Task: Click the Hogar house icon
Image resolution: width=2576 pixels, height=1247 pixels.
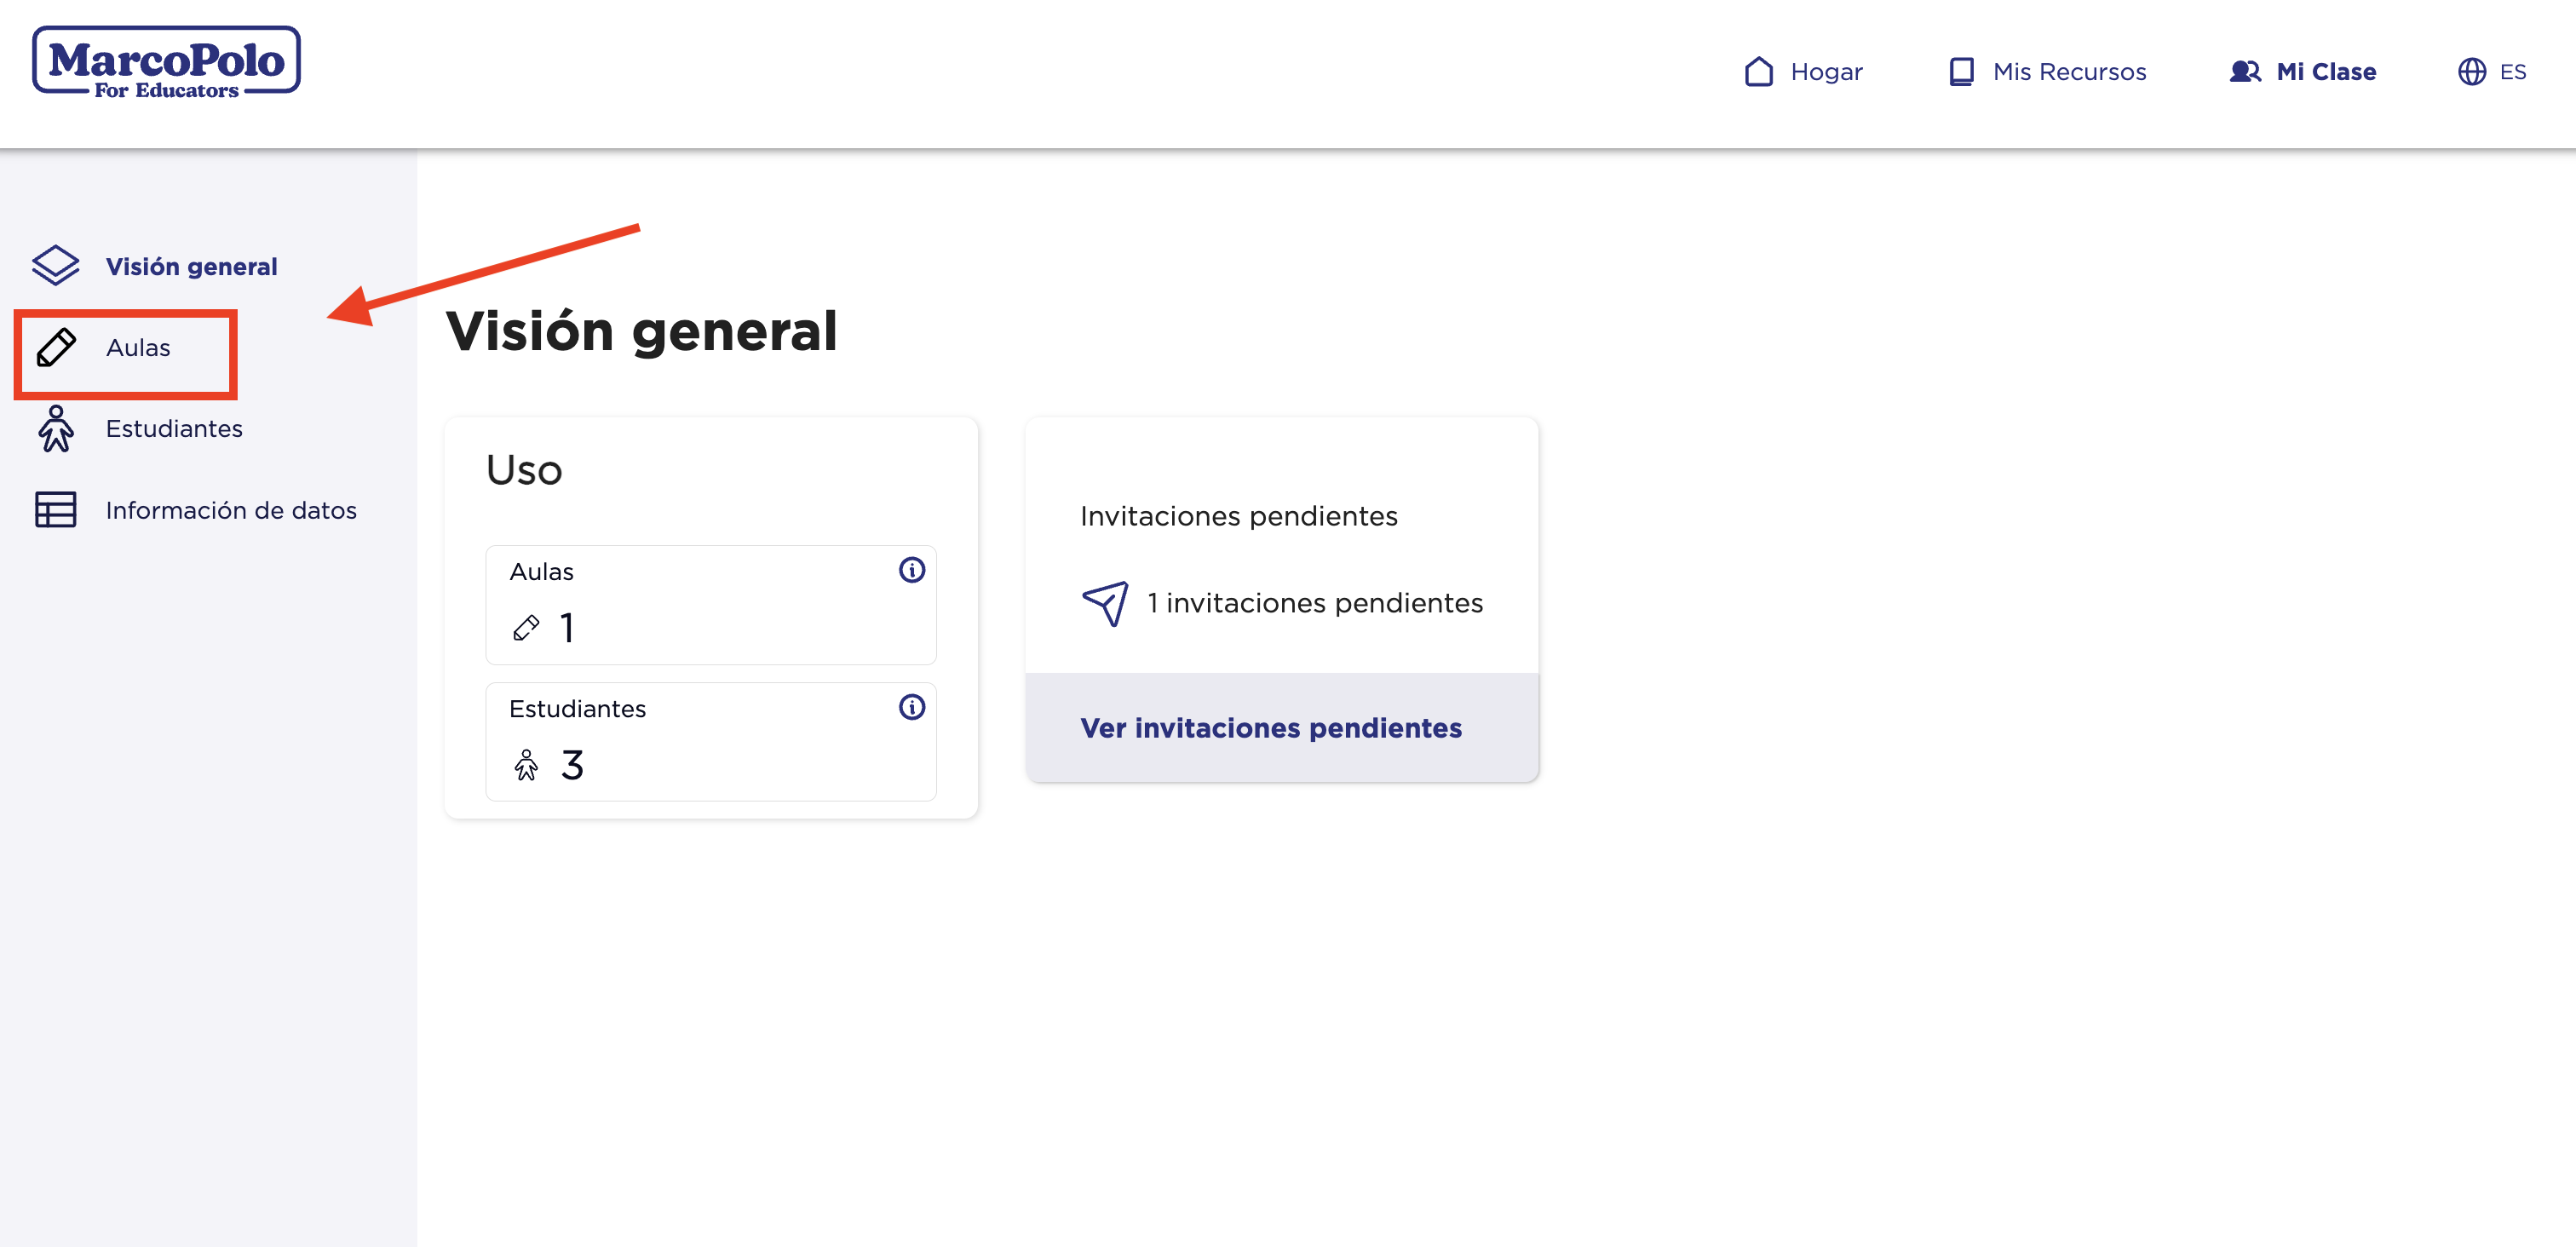Action: pos(1758,72)
